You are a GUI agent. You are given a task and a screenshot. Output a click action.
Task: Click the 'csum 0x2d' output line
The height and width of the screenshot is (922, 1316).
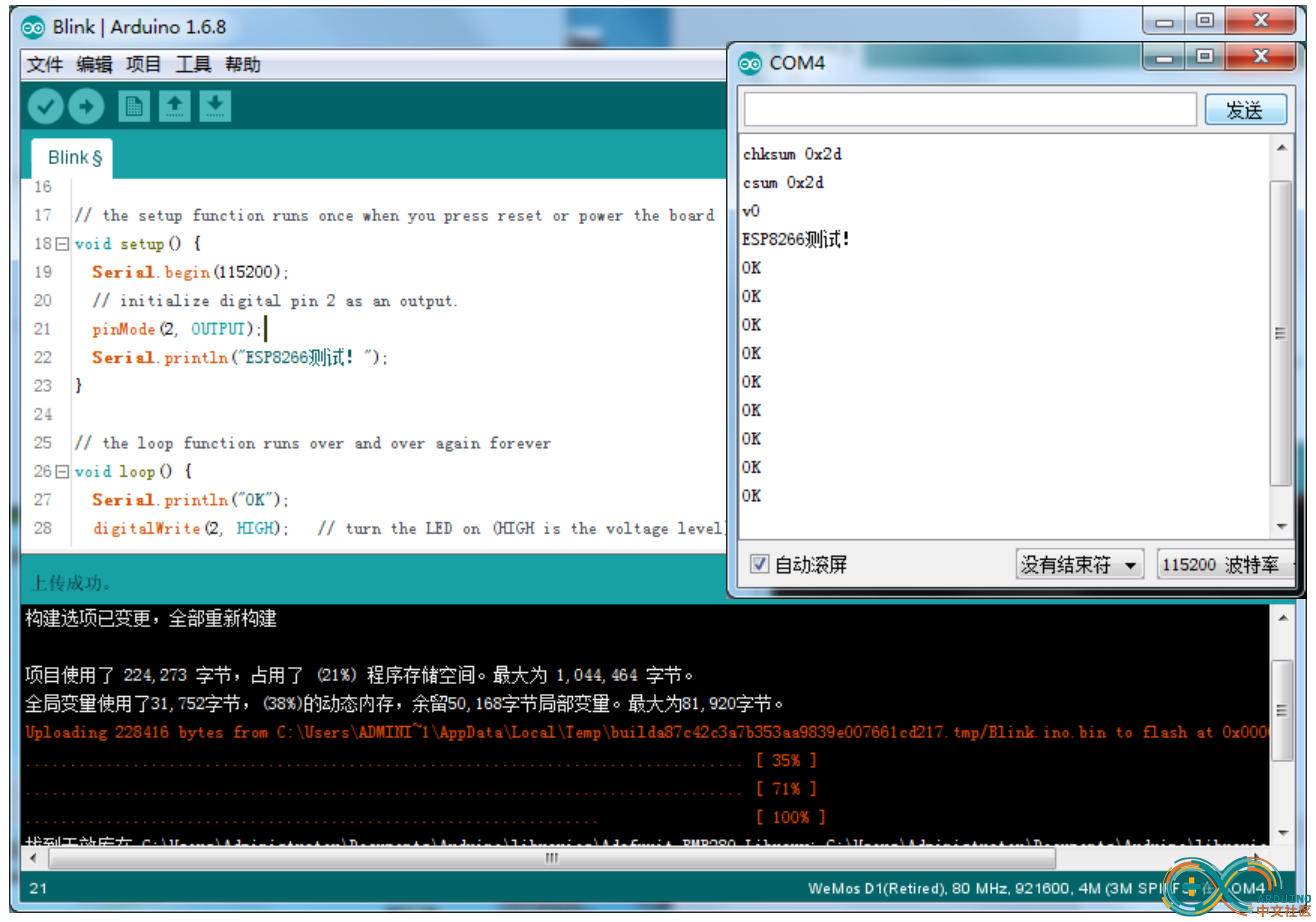(x=783, y=183)
